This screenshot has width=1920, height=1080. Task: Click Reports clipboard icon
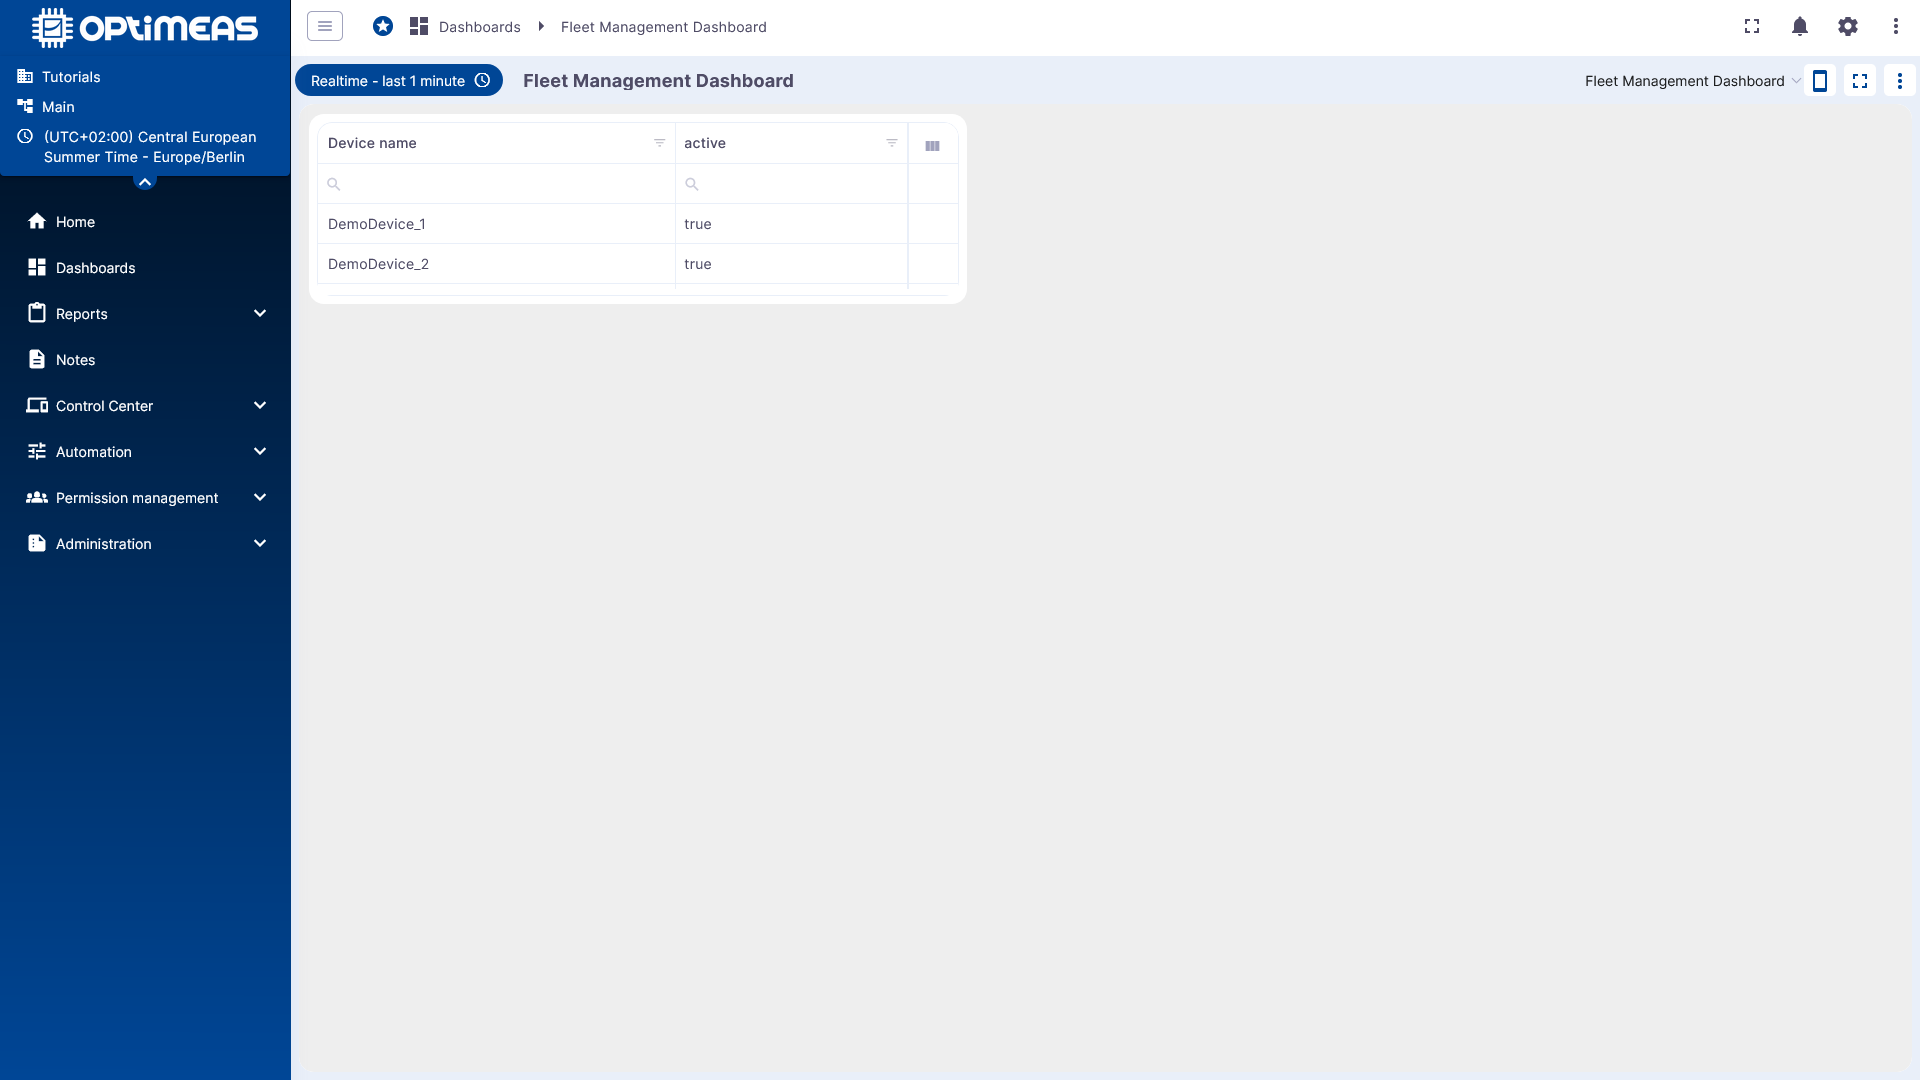(37, 313)
